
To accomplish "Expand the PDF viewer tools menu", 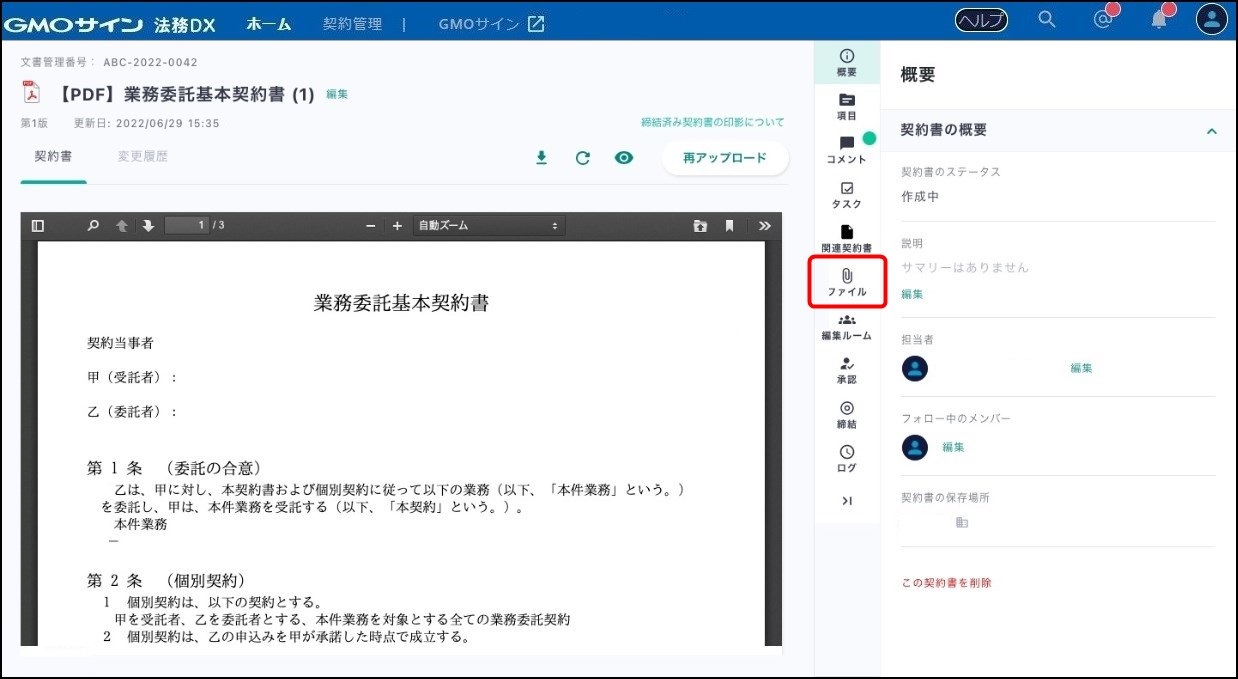I will pyautogui.click(x=764, y=226).
